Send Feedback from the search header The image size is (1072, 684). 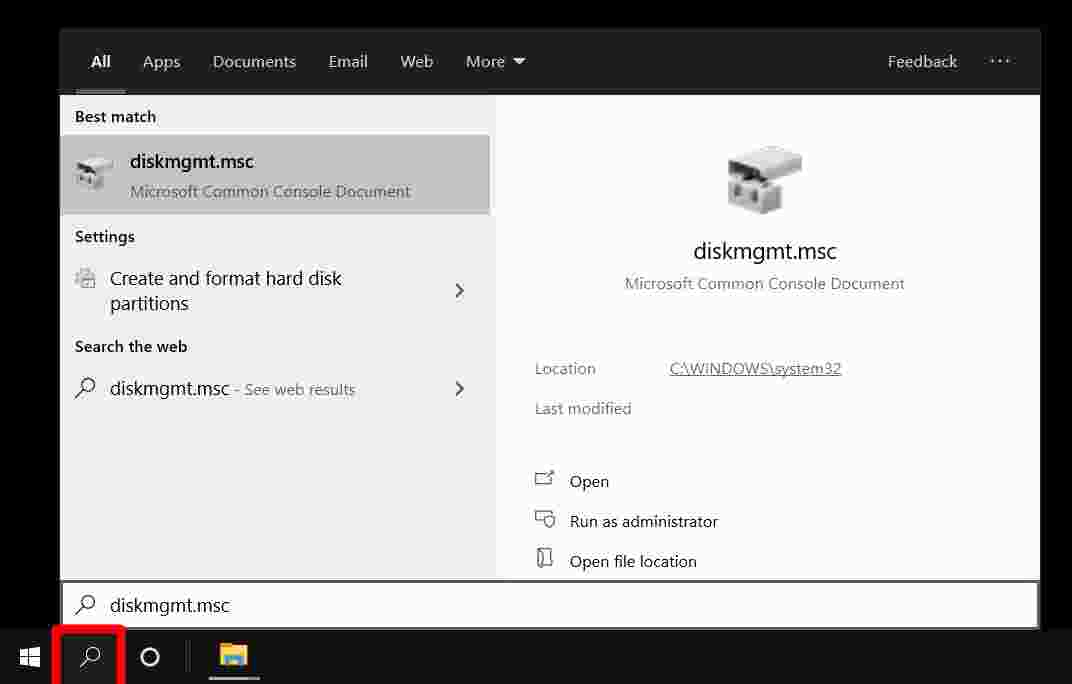coord(922,62)
